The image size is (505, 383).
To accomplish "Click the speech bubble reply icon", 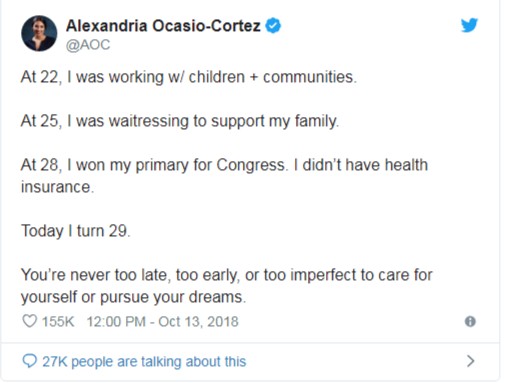I will click(x=29, y=361).
